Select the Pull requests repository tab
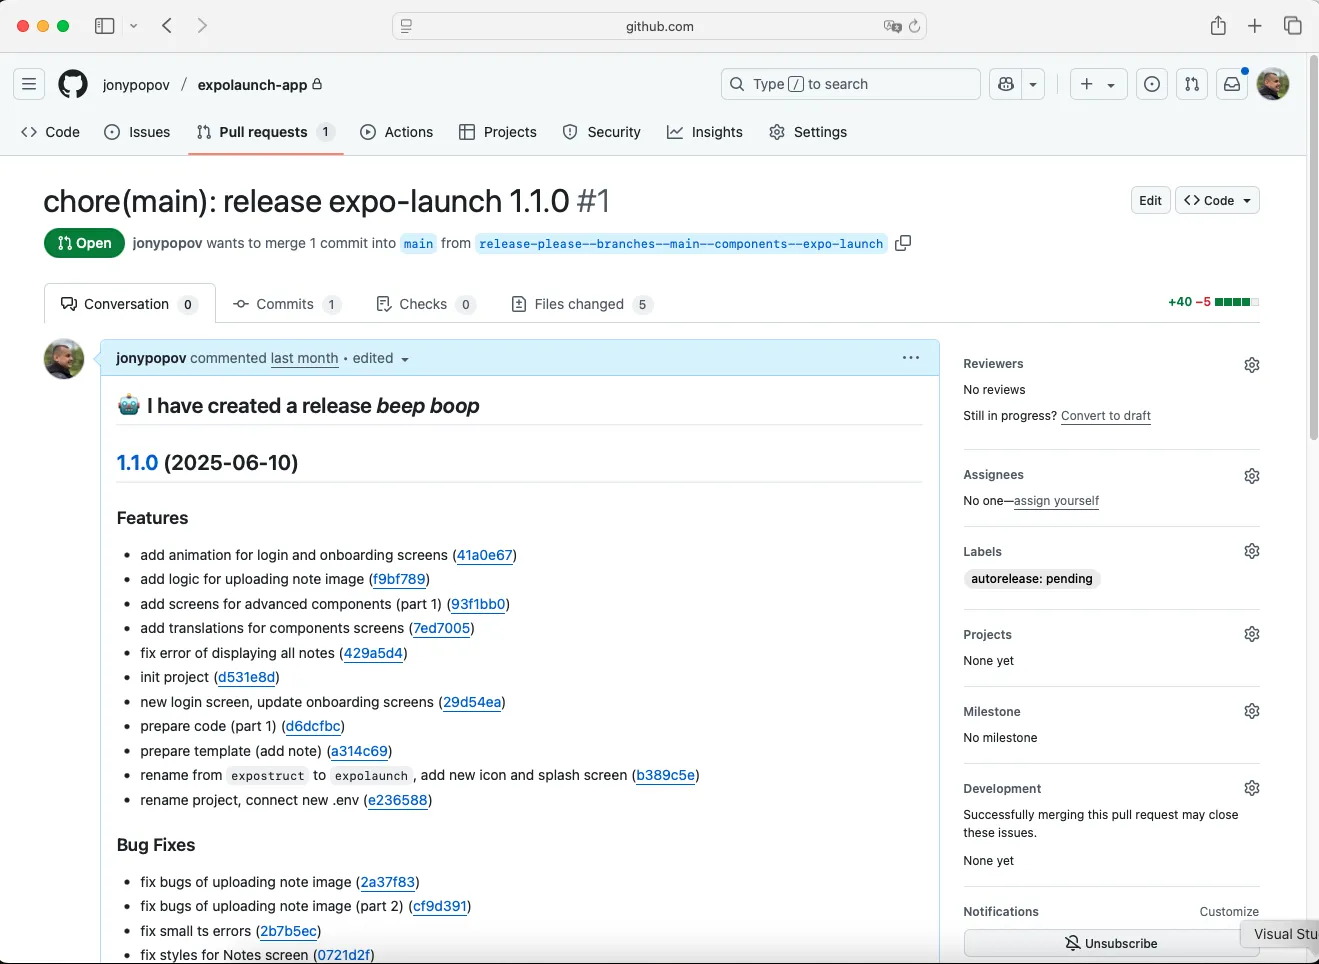 (265, 132)
